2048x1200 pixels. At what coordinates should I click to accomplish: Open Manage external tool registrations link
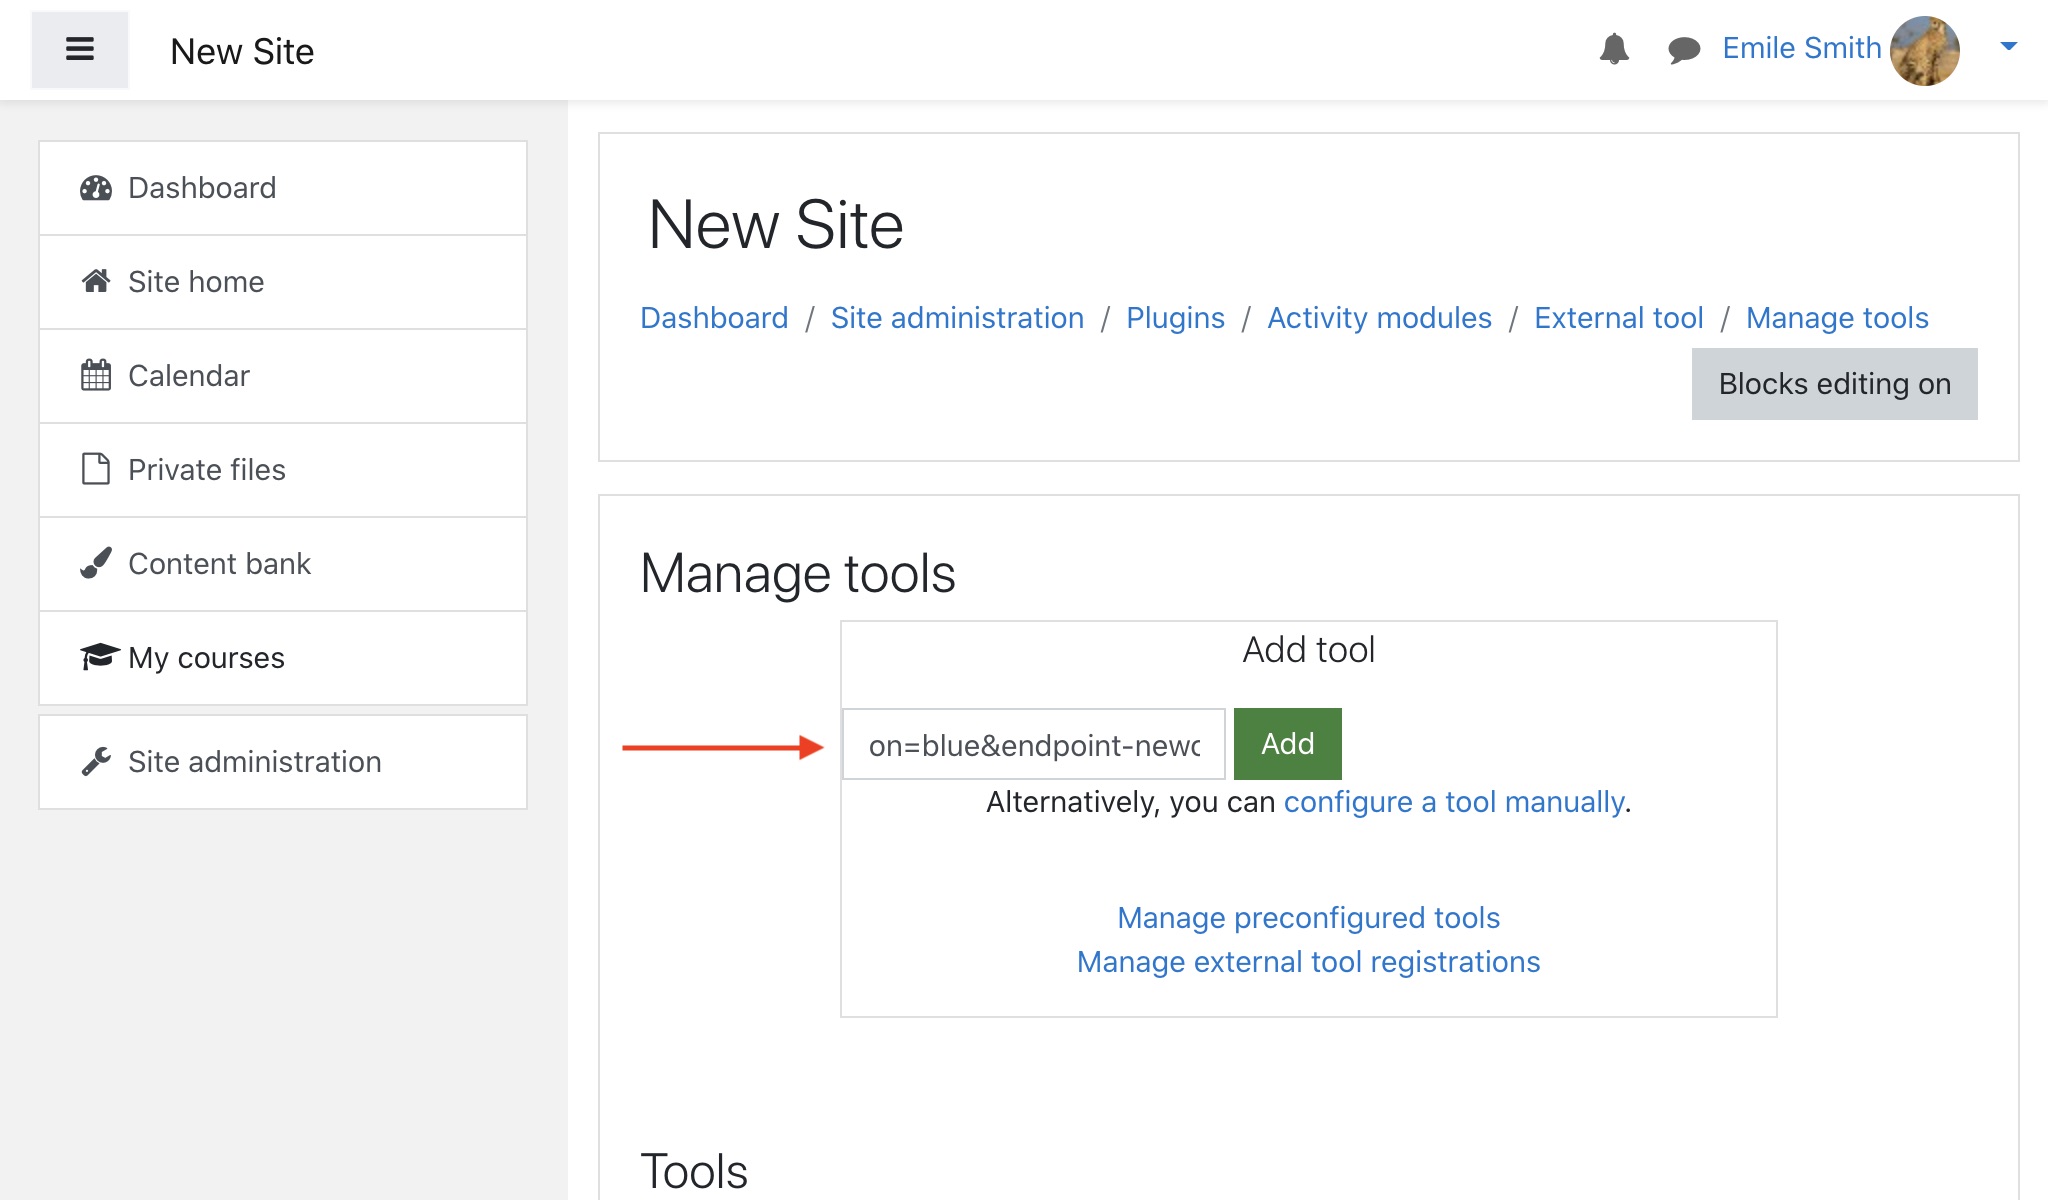pyautogui.click(x=1308, y=962)
